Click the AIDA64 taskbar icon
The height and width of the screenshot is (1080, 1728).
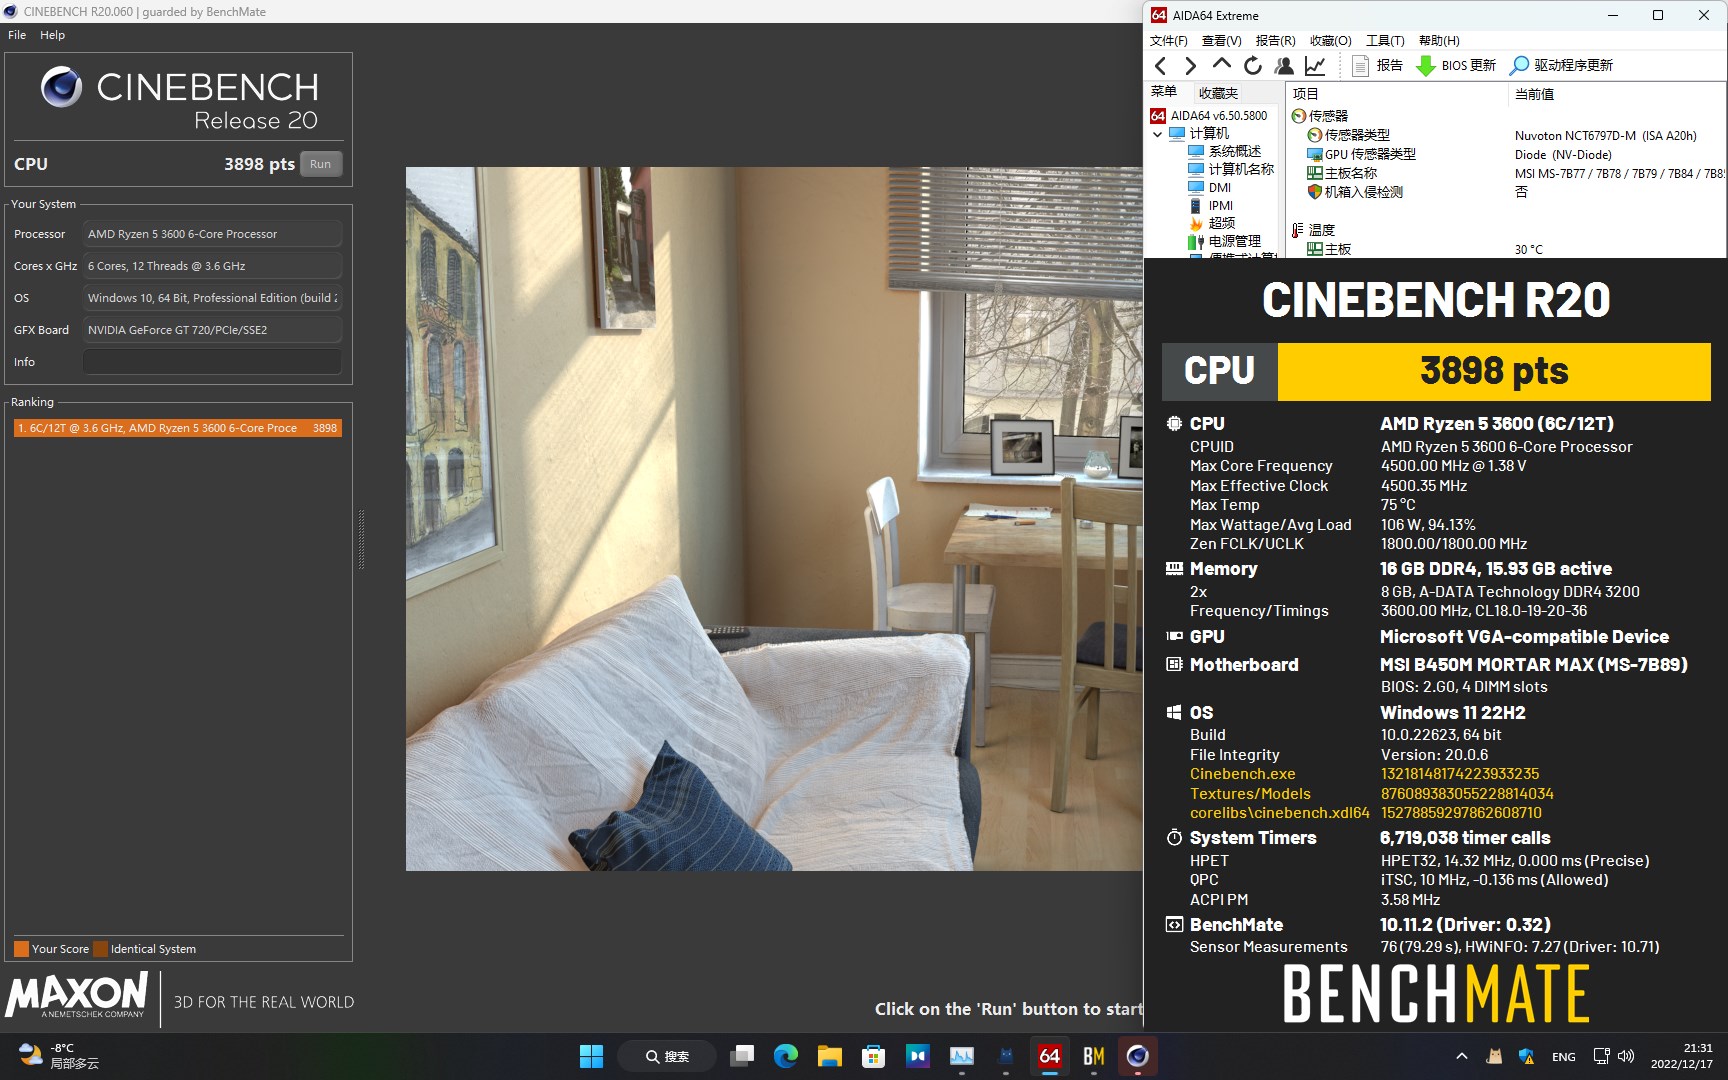(1050, 1056)
